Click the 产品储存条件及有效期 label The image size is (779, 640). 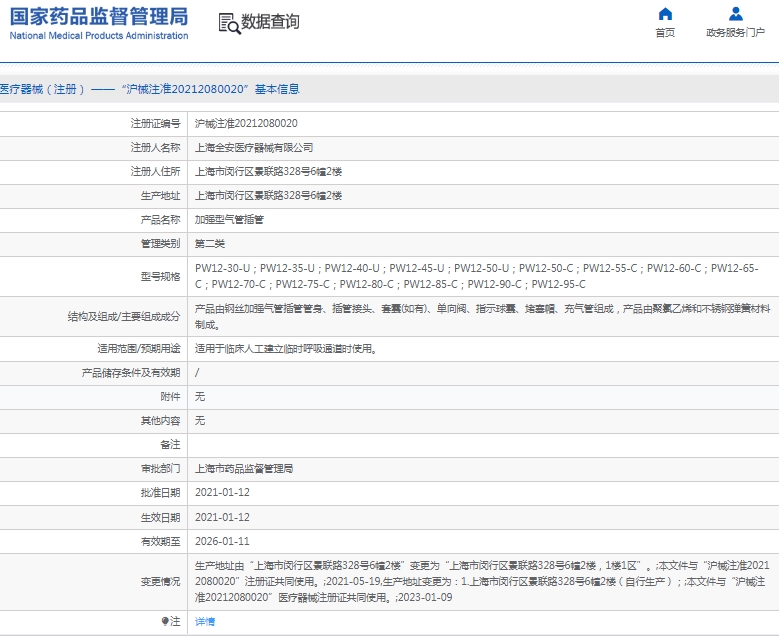click(x=131, y=373)
